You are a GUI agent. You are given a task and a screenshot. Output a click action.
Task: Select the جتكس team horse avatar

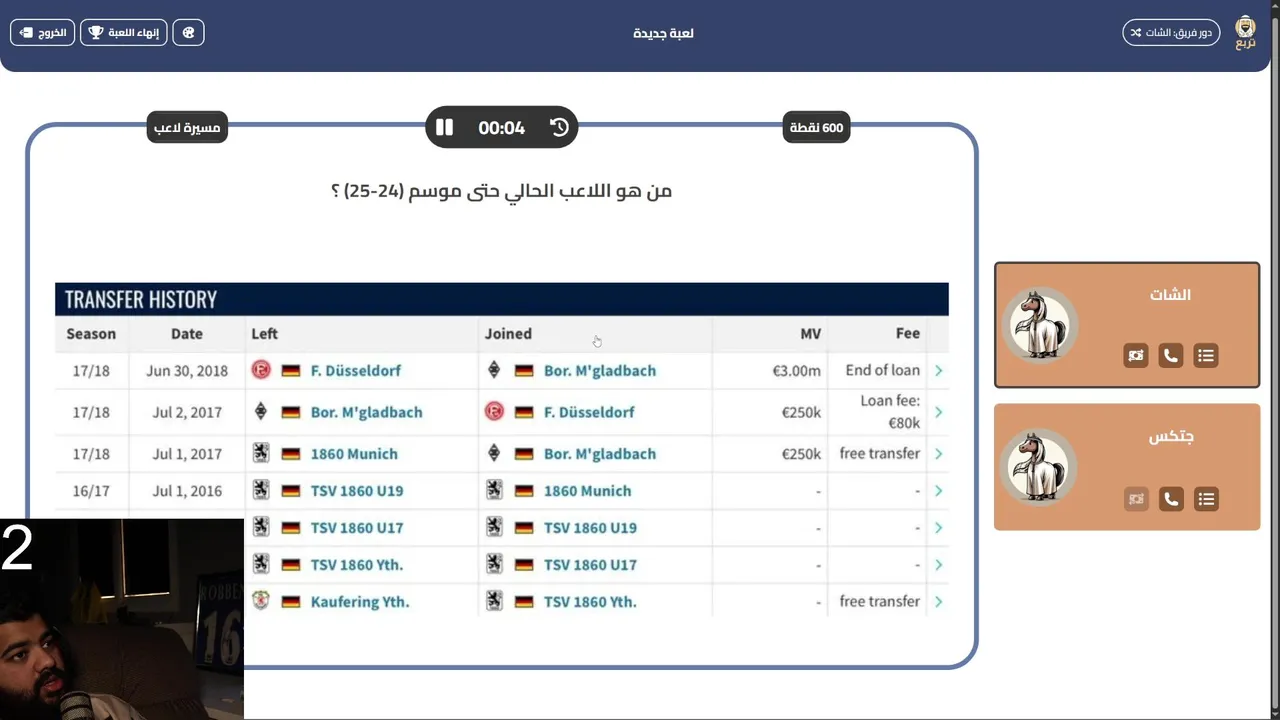click(x=1039, y=467)
